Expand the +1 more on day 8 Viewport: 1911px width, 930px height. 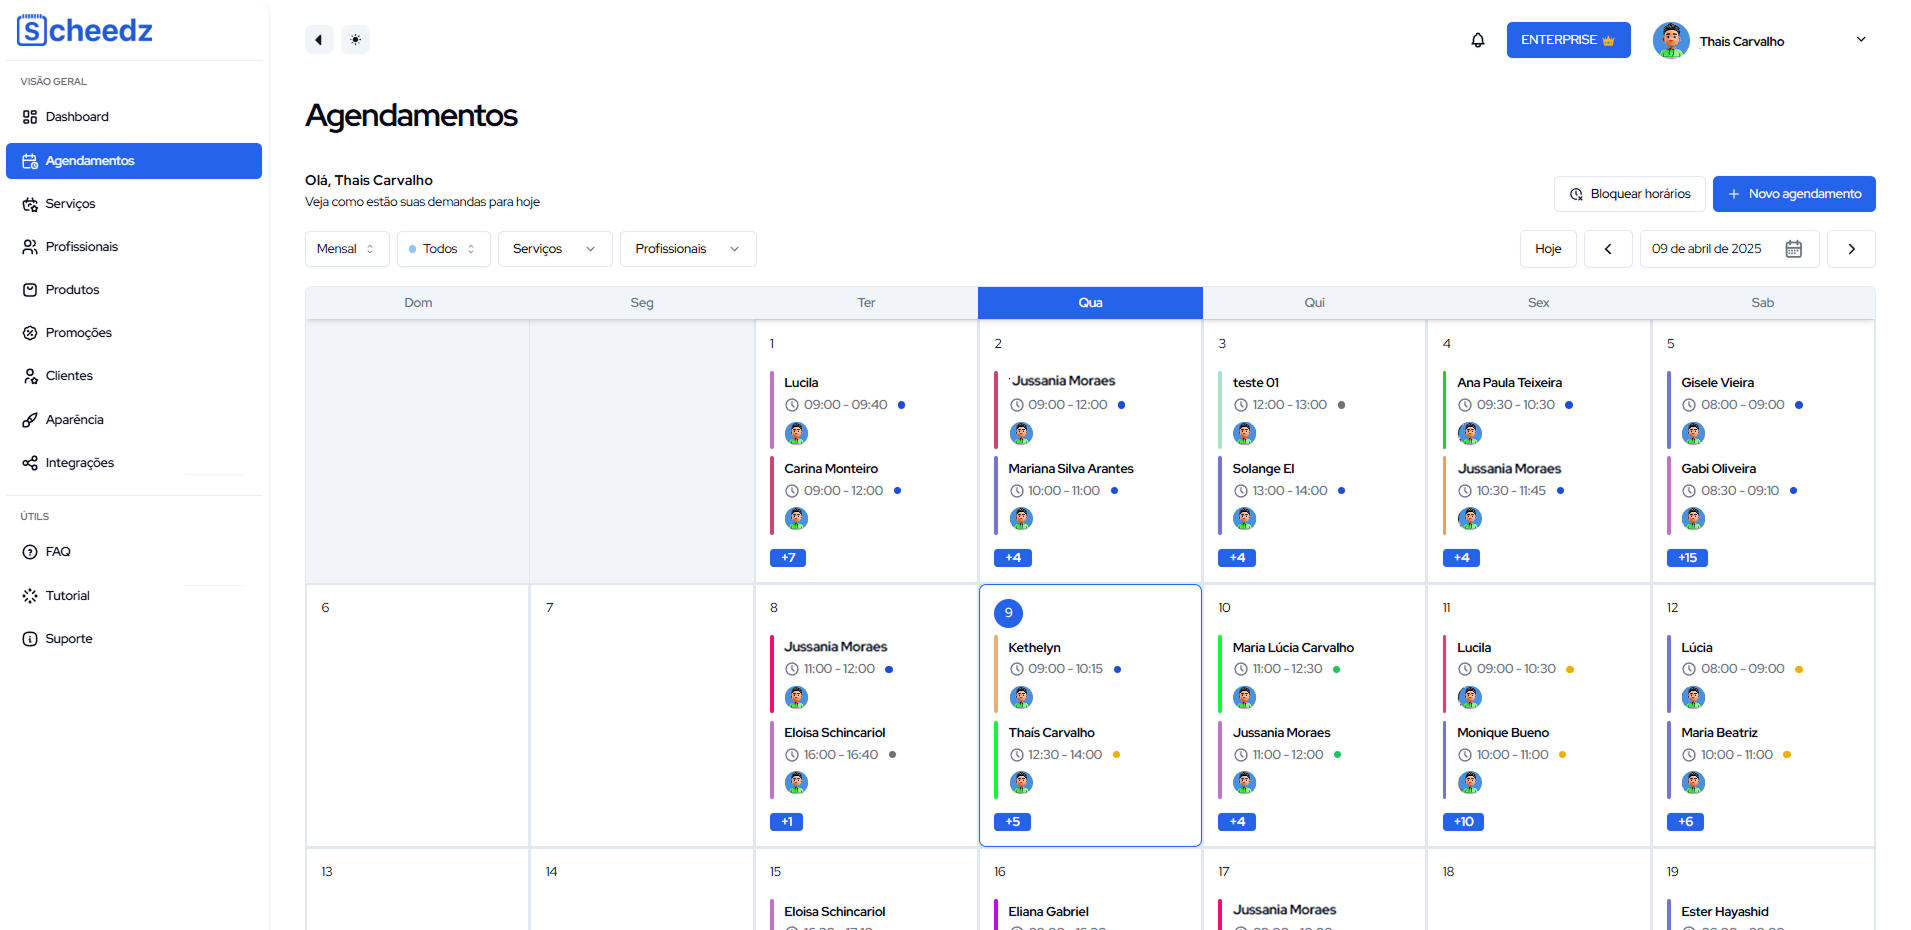(x=787, y=822)
